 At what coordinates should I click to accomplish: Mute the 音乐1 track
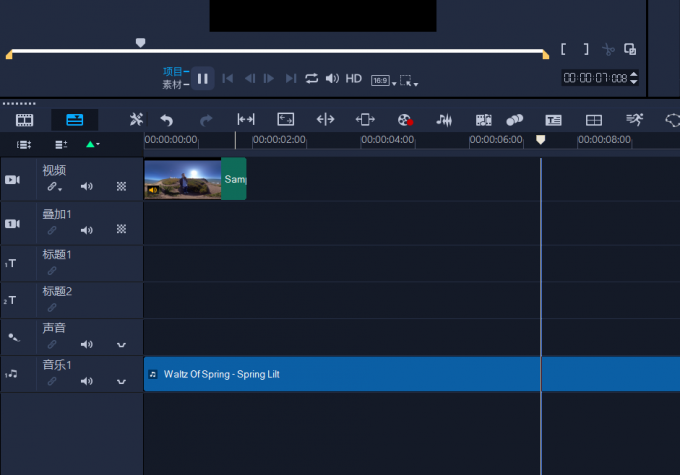[x=87, y=381]
